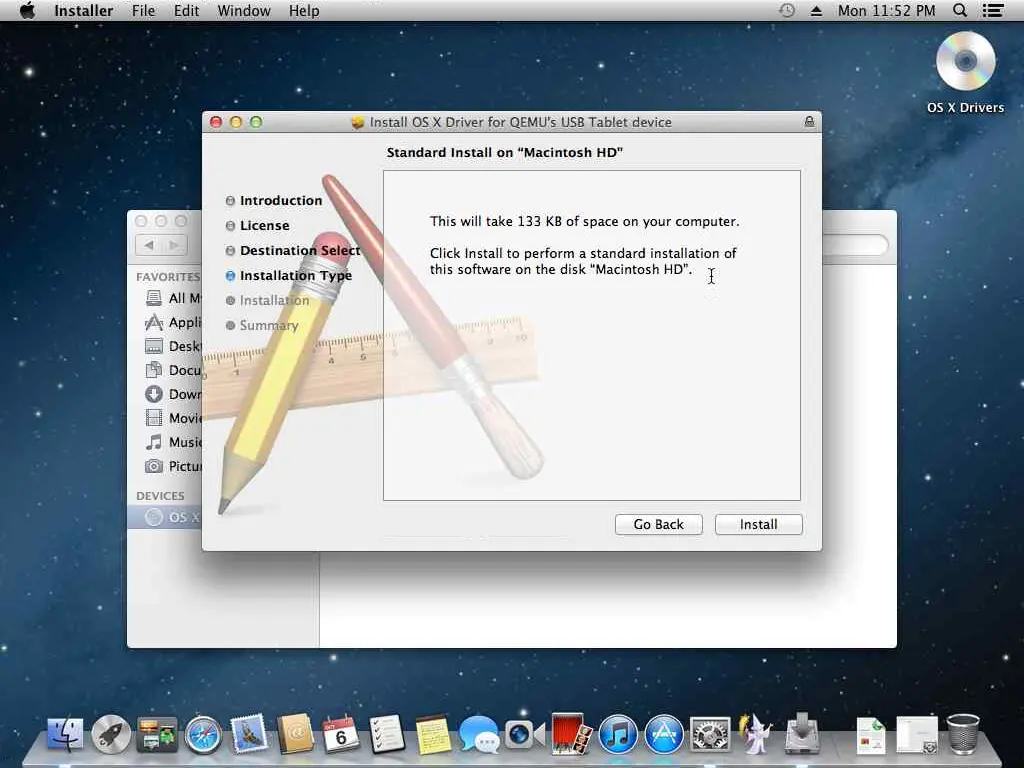Screen dimensions: 1024x768
Task: Click the Finder forward arrow button
Action: coord(174,245)
